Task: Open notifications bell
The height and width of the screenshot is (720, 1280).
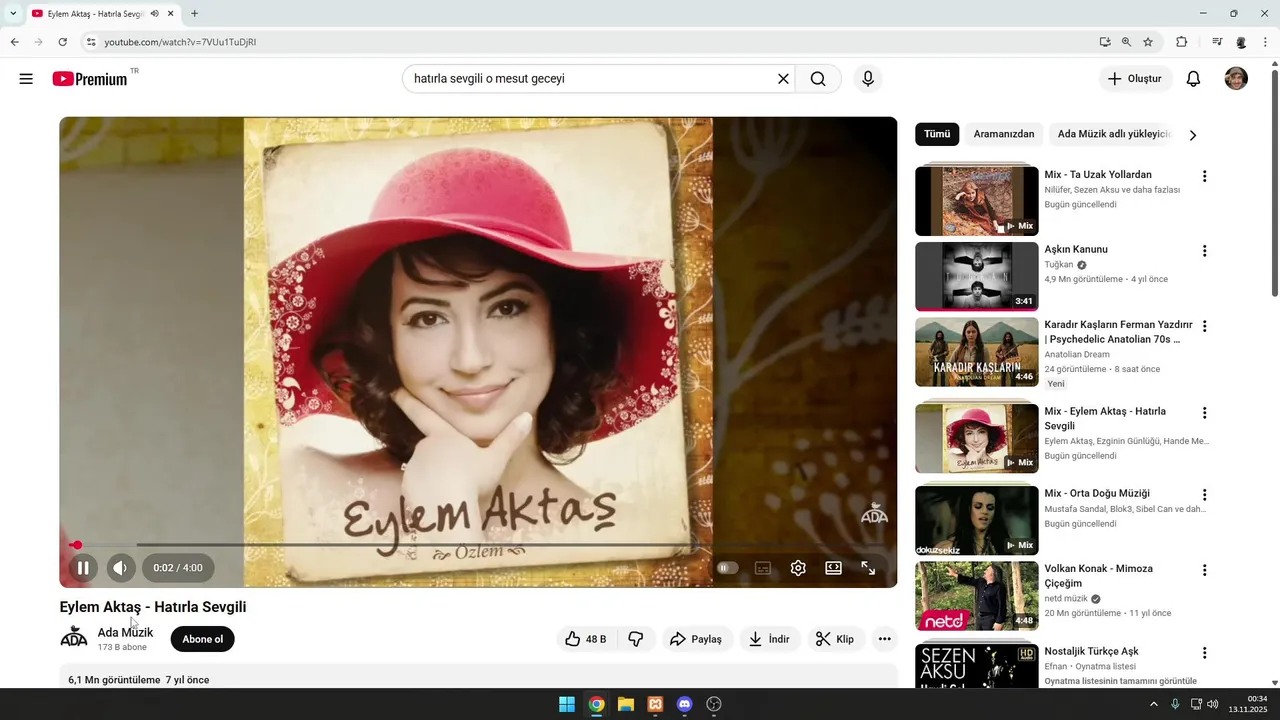Action: [x=1193, y=79]
